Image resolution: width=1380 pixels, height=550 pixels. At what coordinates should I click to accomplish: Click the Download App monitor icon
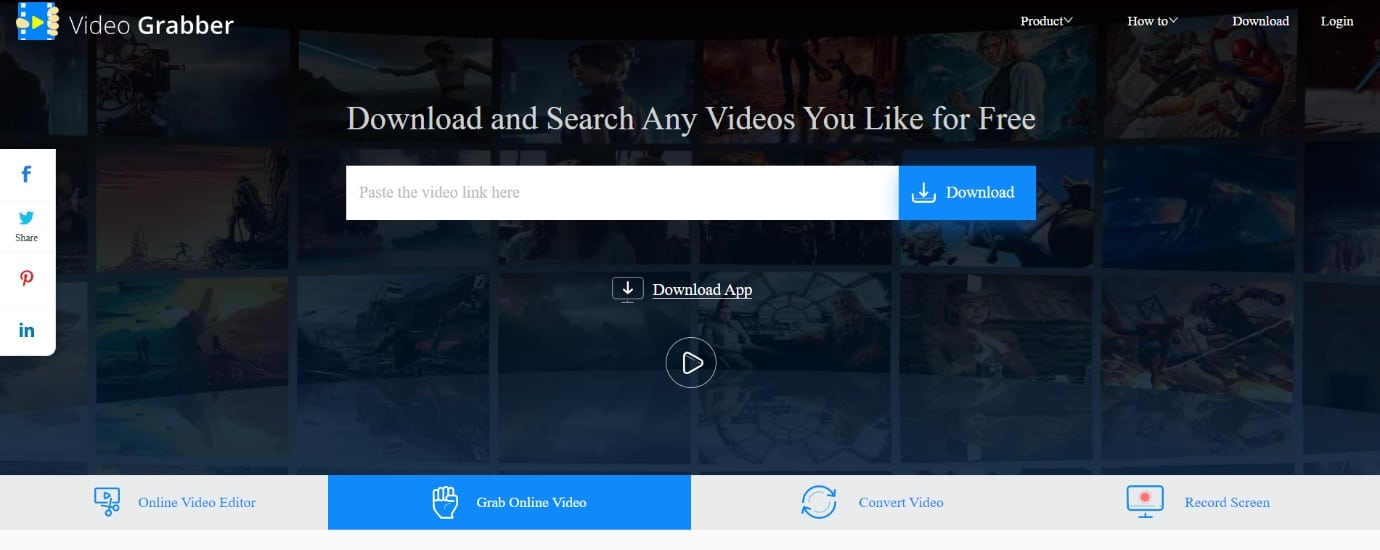[627, 290]
